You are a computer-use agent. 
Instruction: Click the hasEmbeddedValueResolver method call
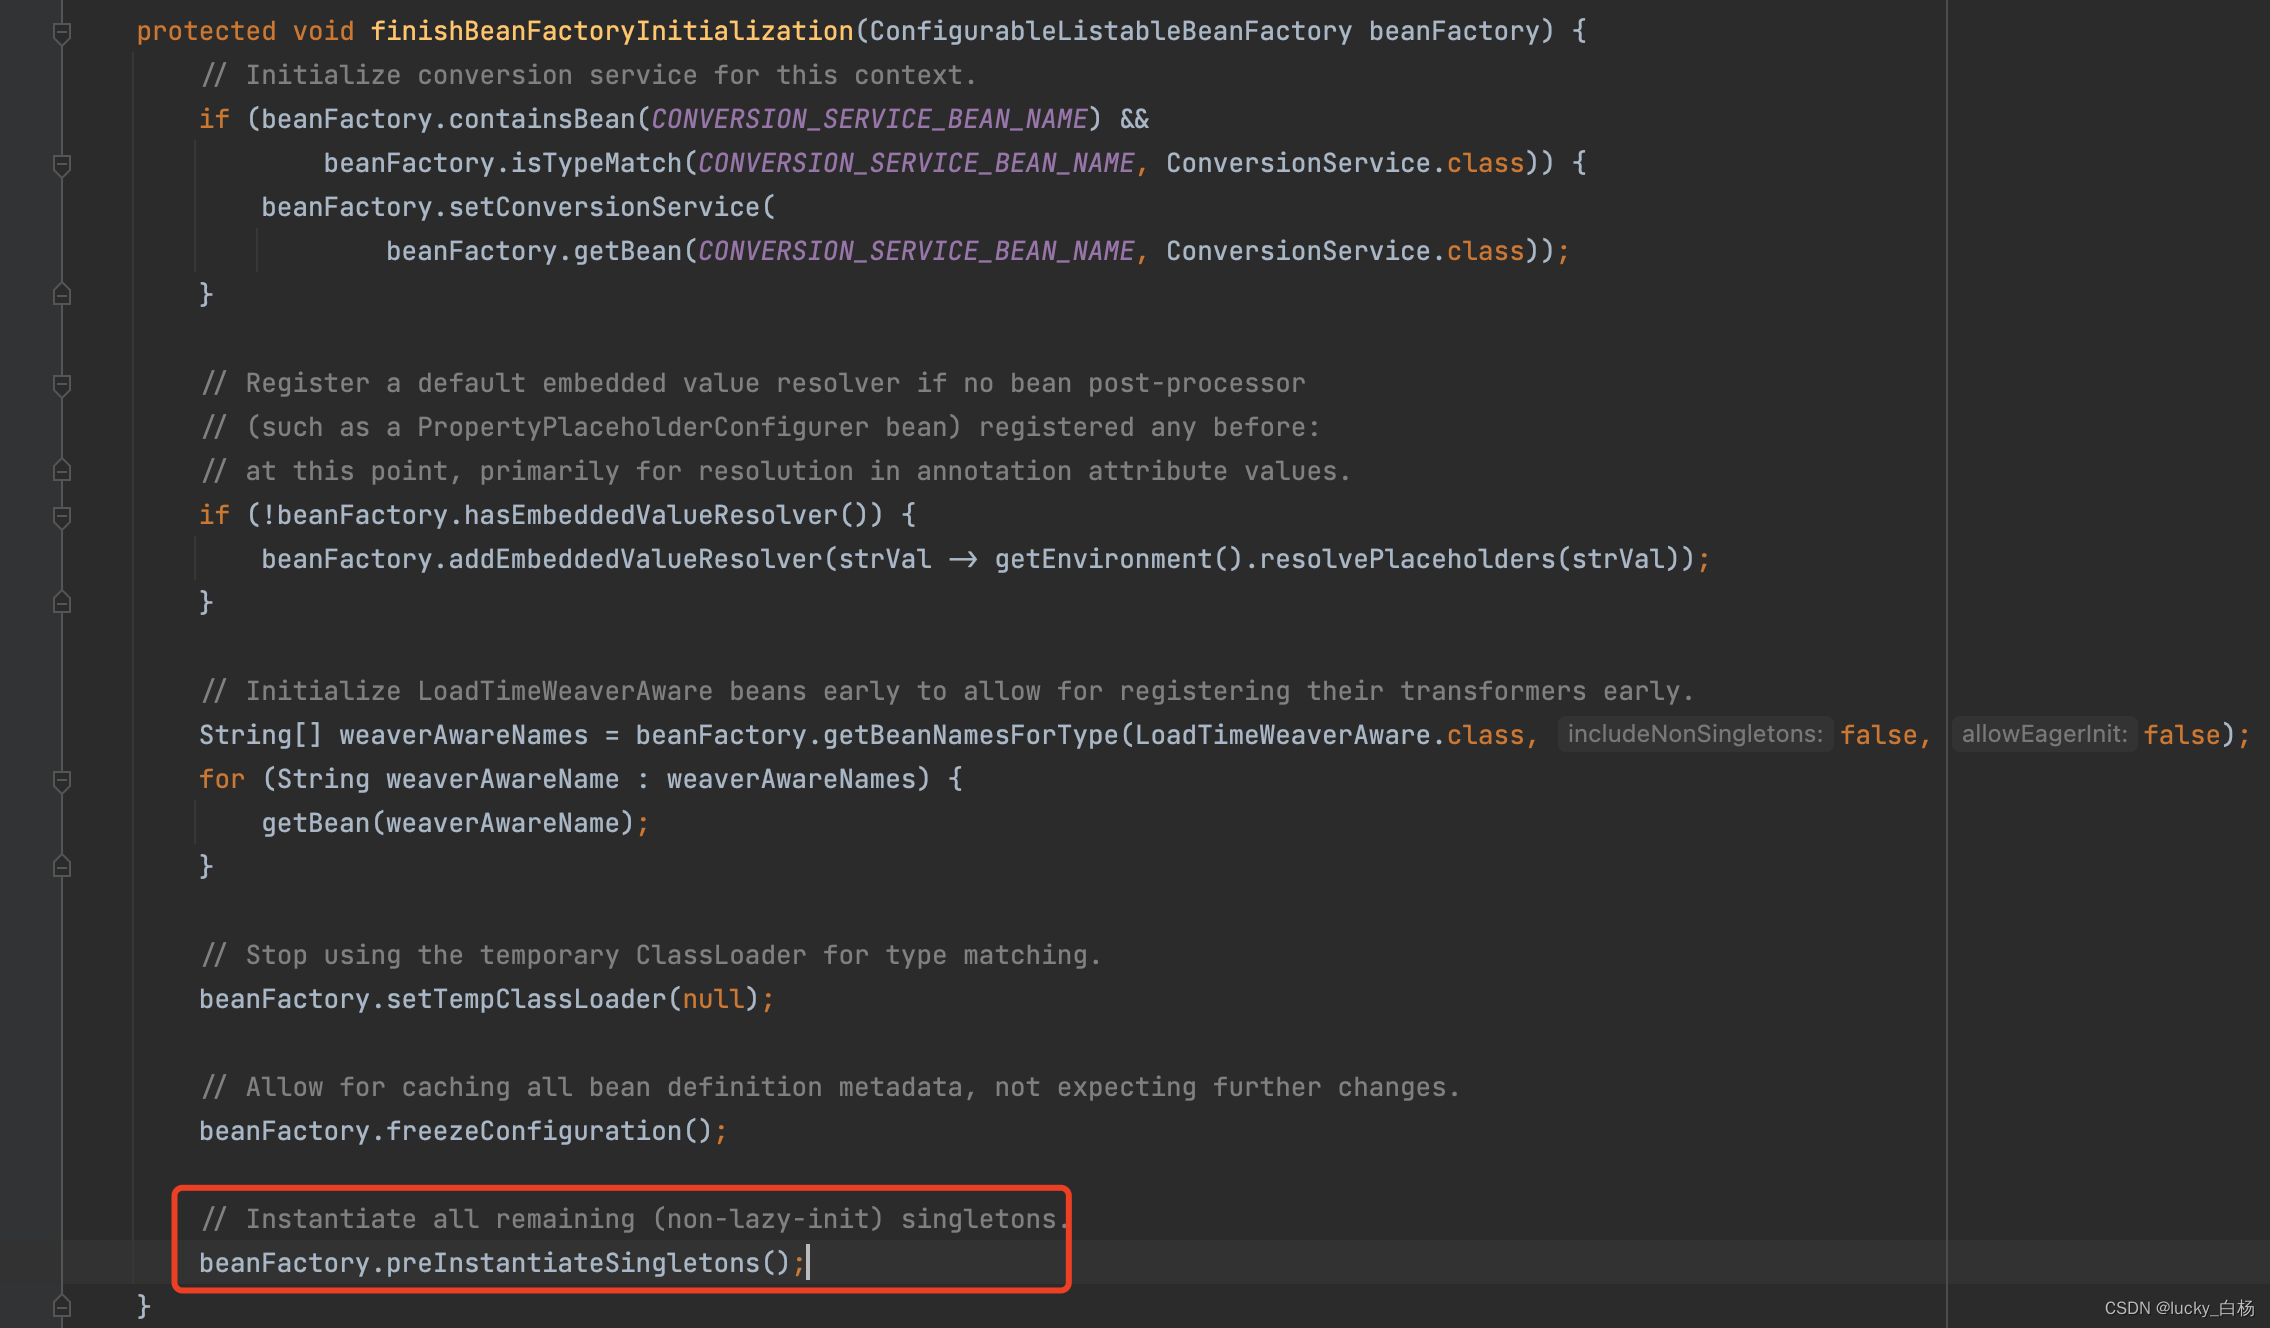point(650,515)
